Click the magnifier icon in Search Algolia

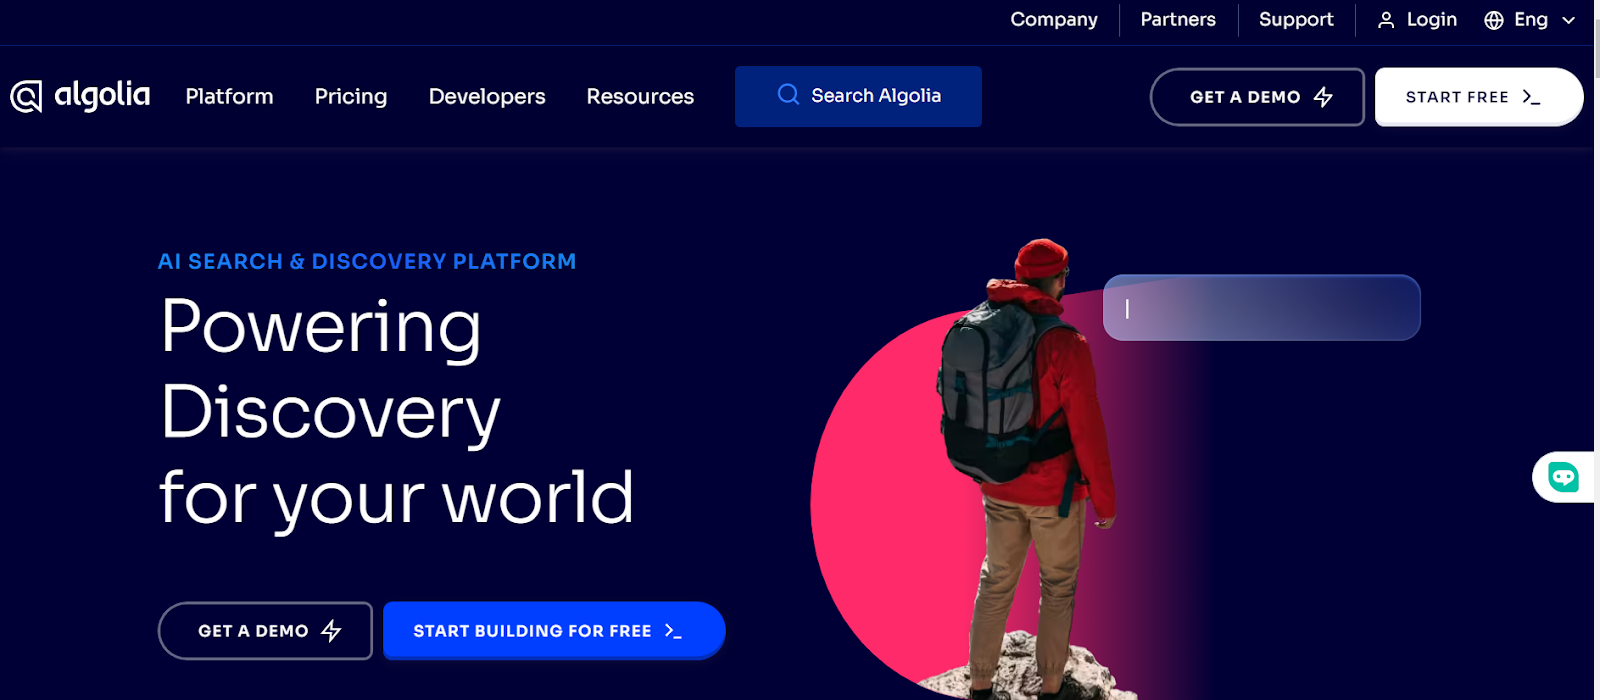coord(788,95)
